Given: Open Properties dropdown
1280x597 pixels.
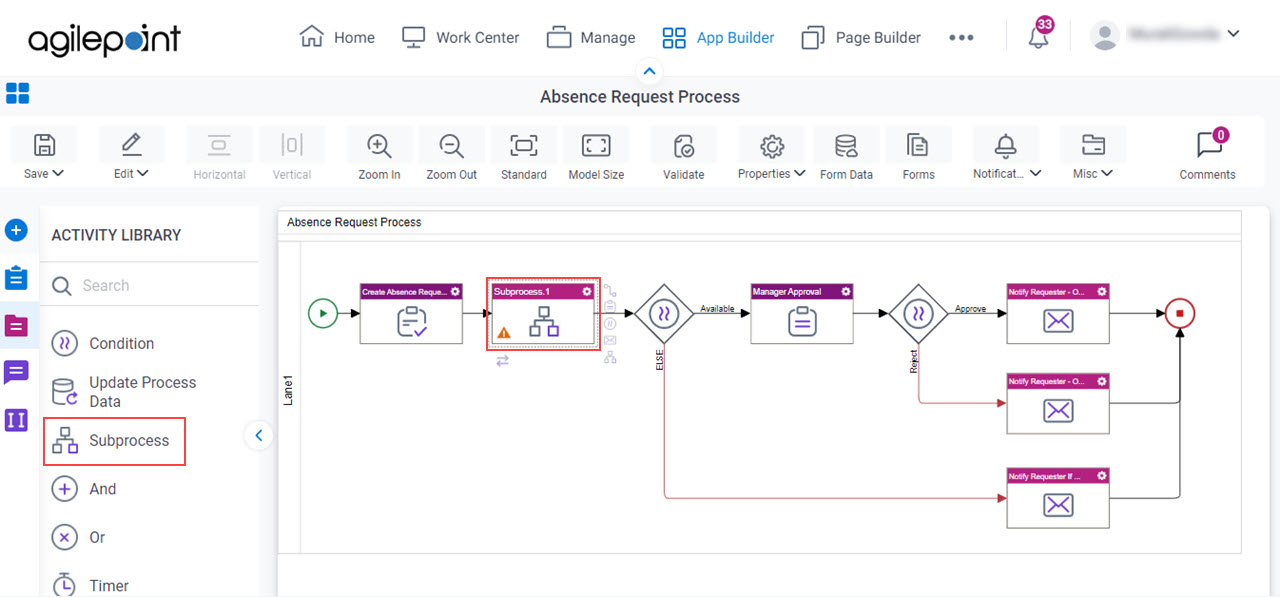Looking at the screenshot, I should pos(771,156).
